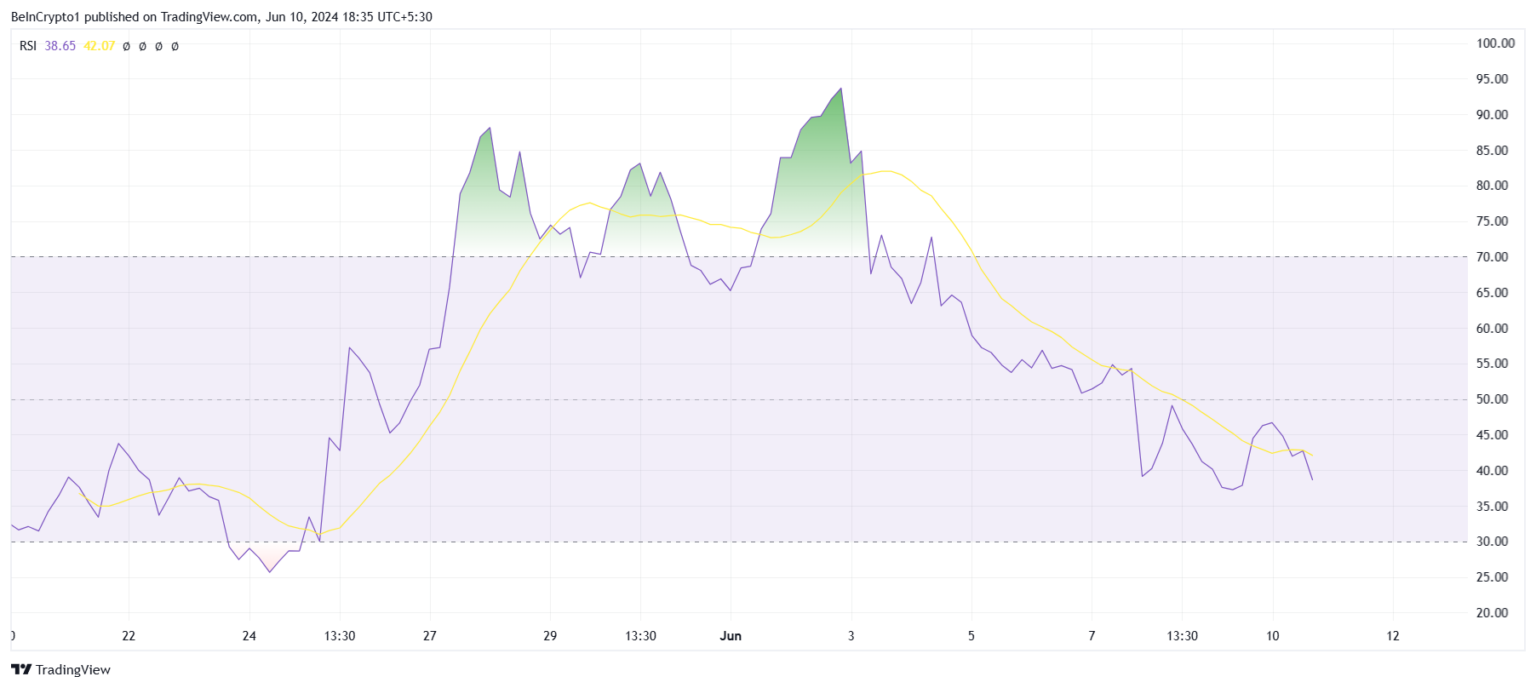The width and height of the screenshot is (1536, 688).
Task: Click the purple RSI value 38.65
Action: pos(60,46)
